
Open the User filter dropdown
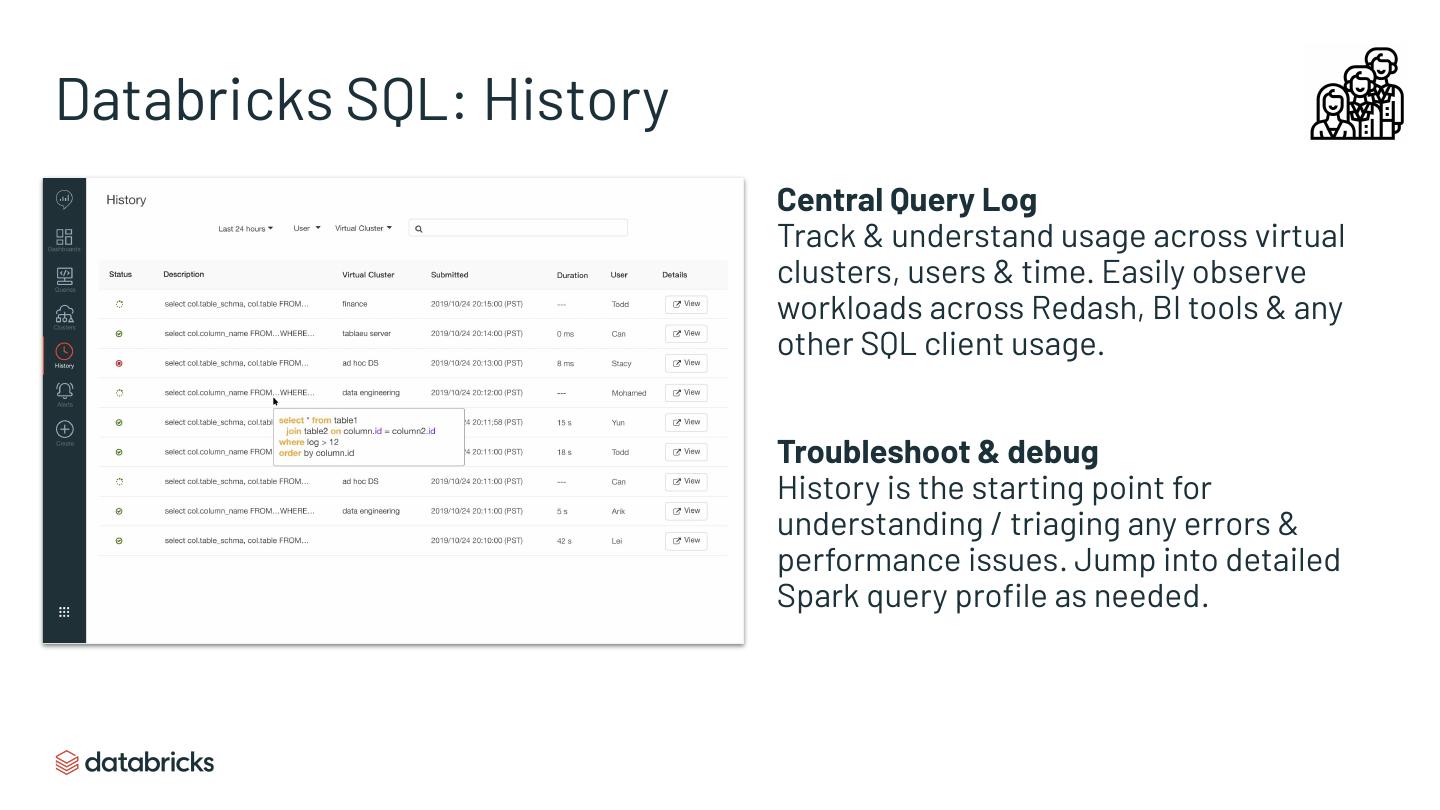coord(306,228)
